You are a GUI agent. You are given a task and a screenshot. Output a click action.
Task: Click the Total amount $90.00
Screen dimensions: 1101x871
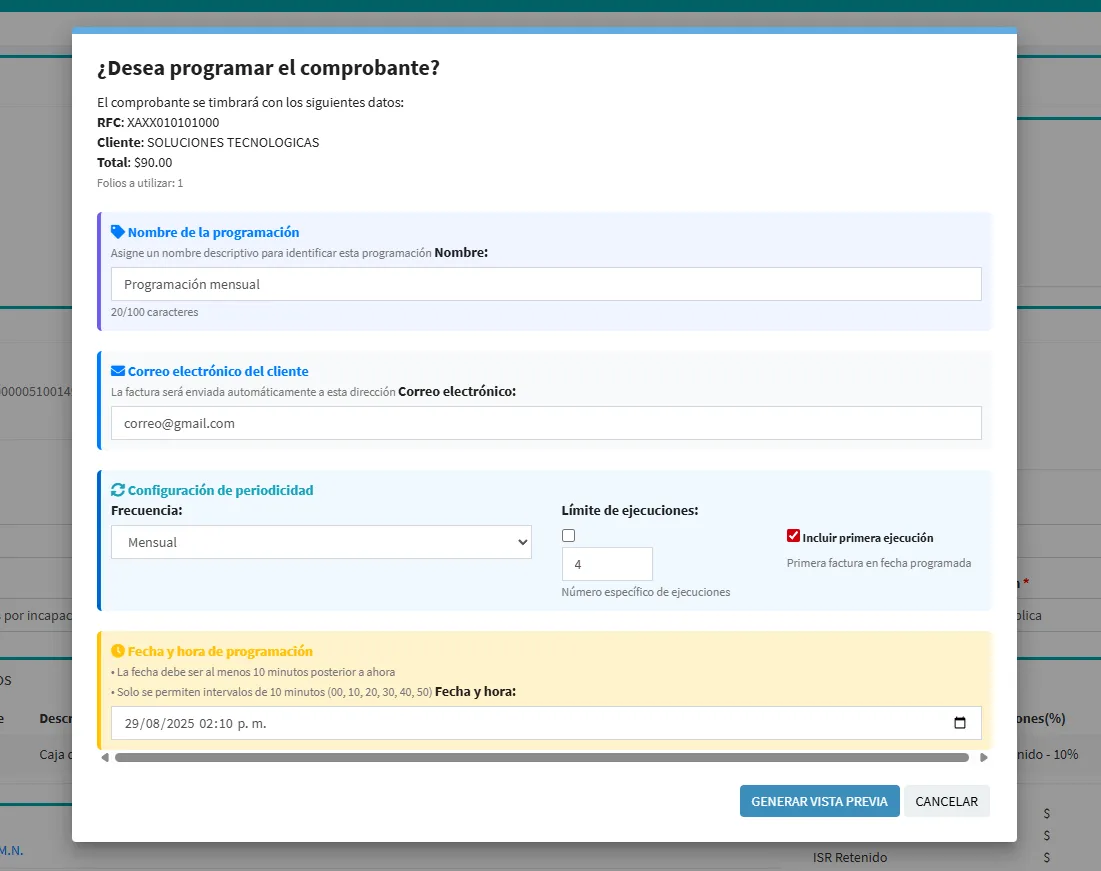point(153,162)
